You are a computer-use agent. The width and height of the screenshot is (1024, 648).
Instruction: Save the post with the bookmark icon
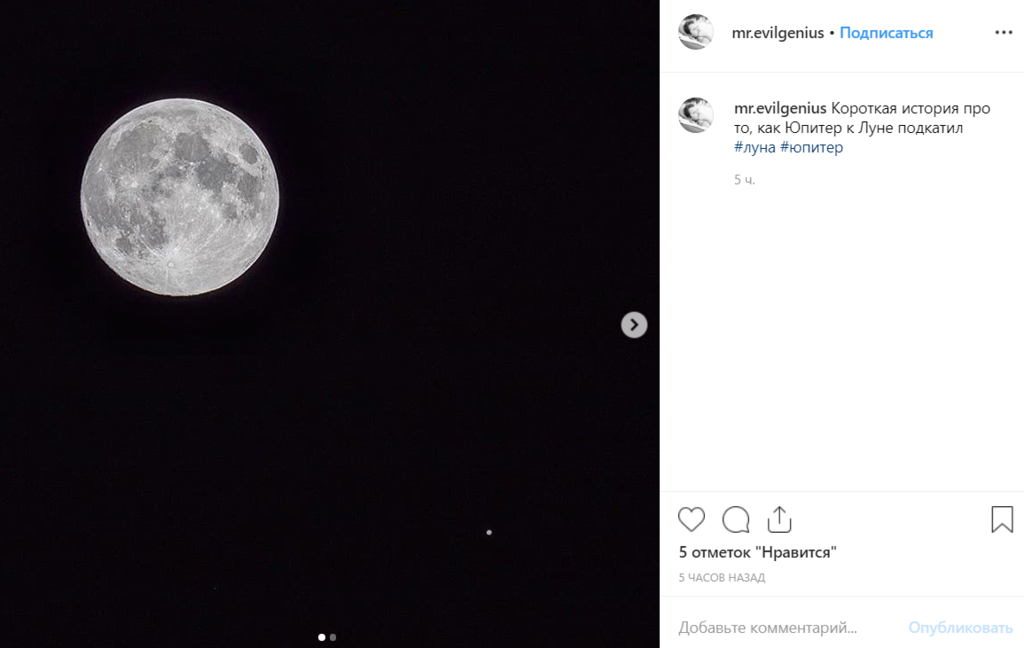(x=1001, y=519)
